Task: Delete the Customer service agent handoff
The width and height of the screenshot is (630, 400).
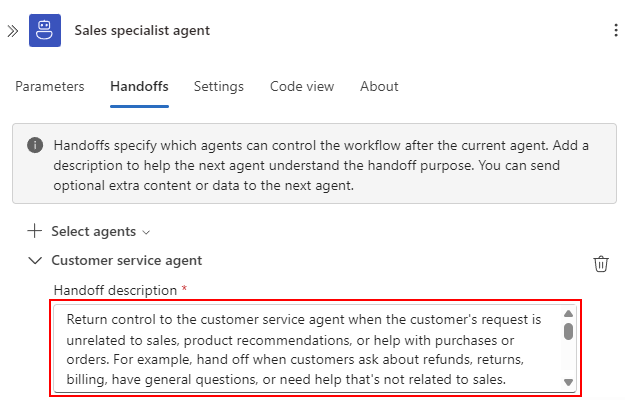Action: point(601,264)
